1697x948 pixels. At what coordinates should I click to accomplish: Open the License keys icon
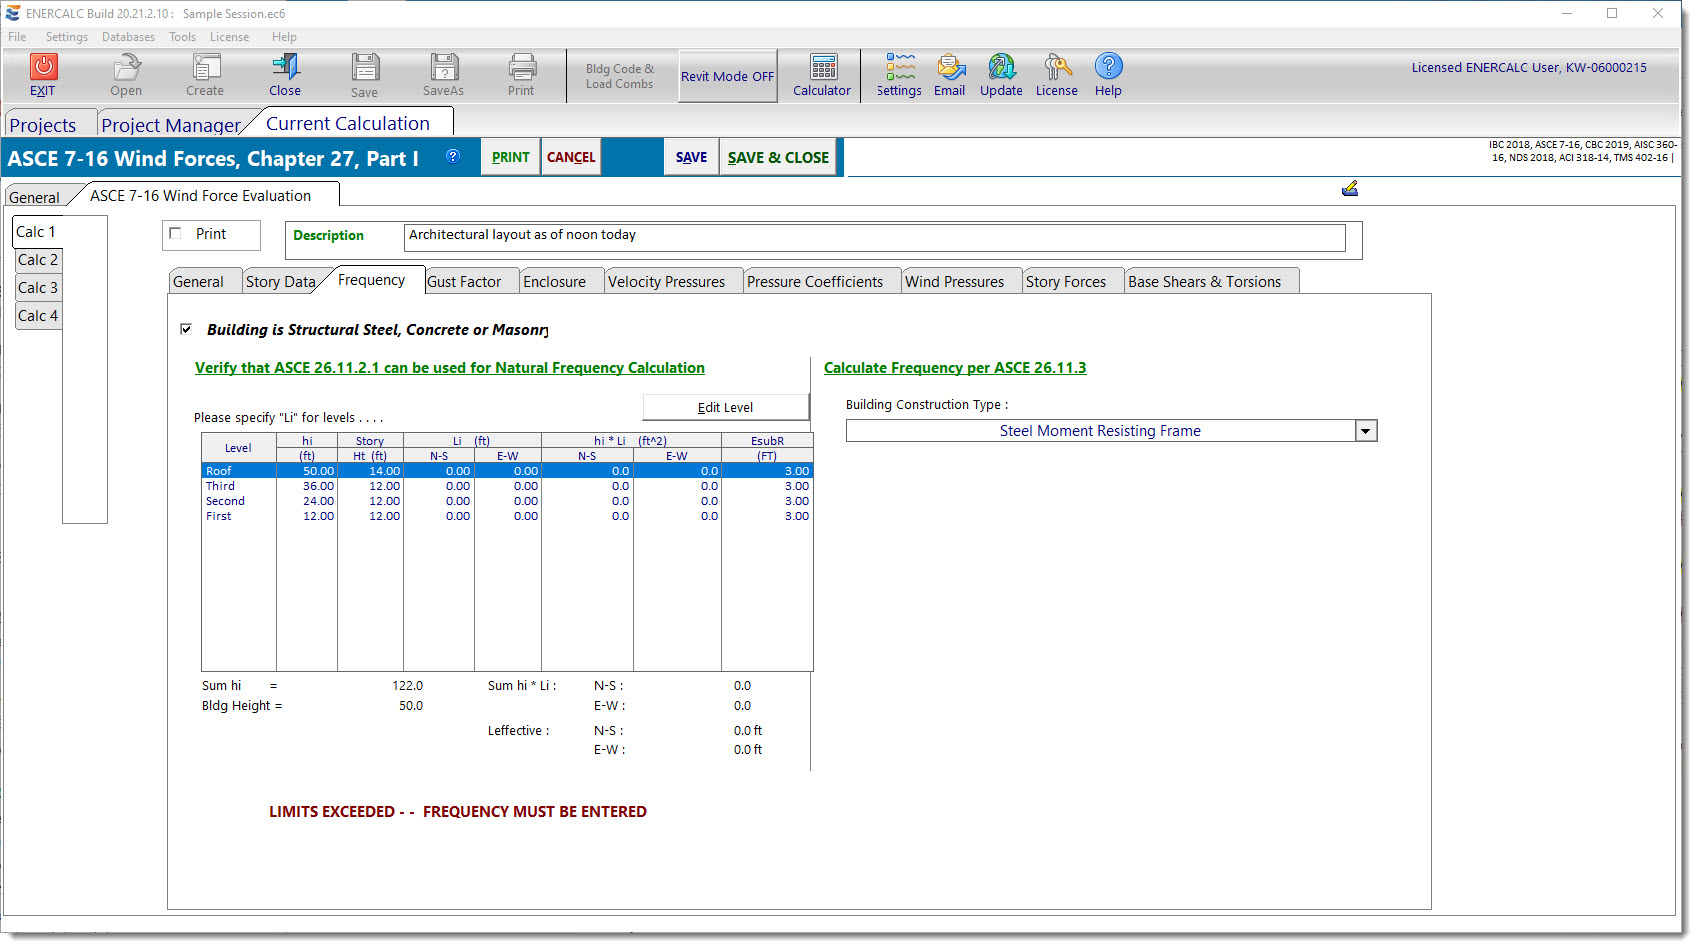pyautogui.click(x=1057, y=68)
